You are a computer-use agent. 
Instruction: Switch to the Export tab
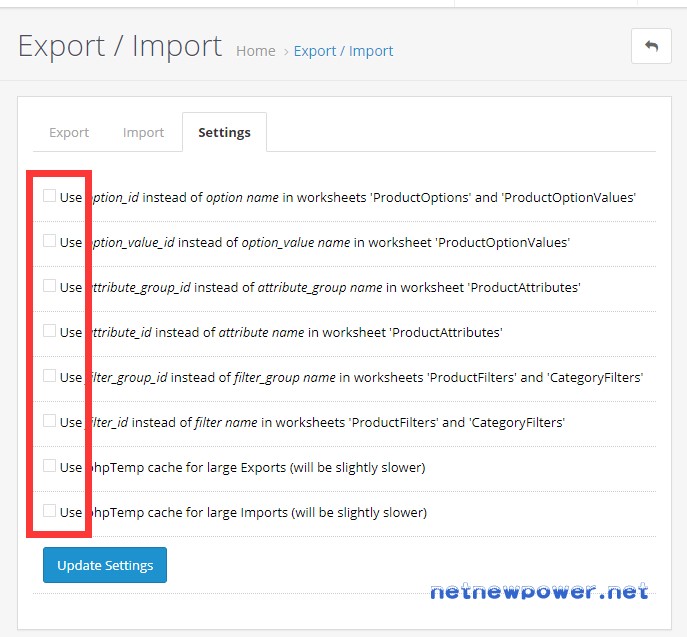(69, 132)
